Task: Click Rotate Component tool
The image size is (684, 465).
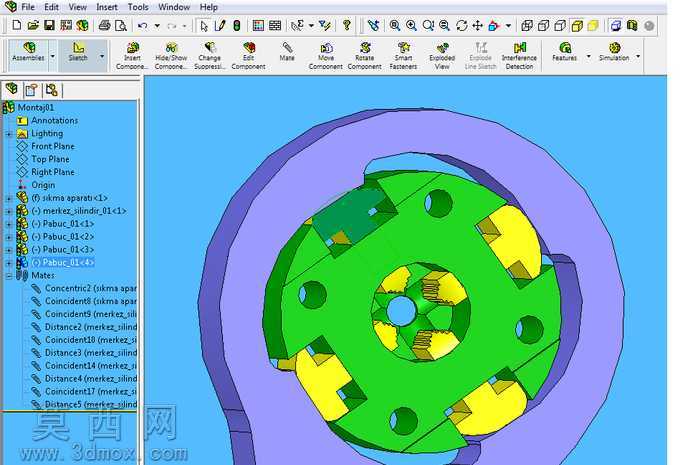Action: 365,56
